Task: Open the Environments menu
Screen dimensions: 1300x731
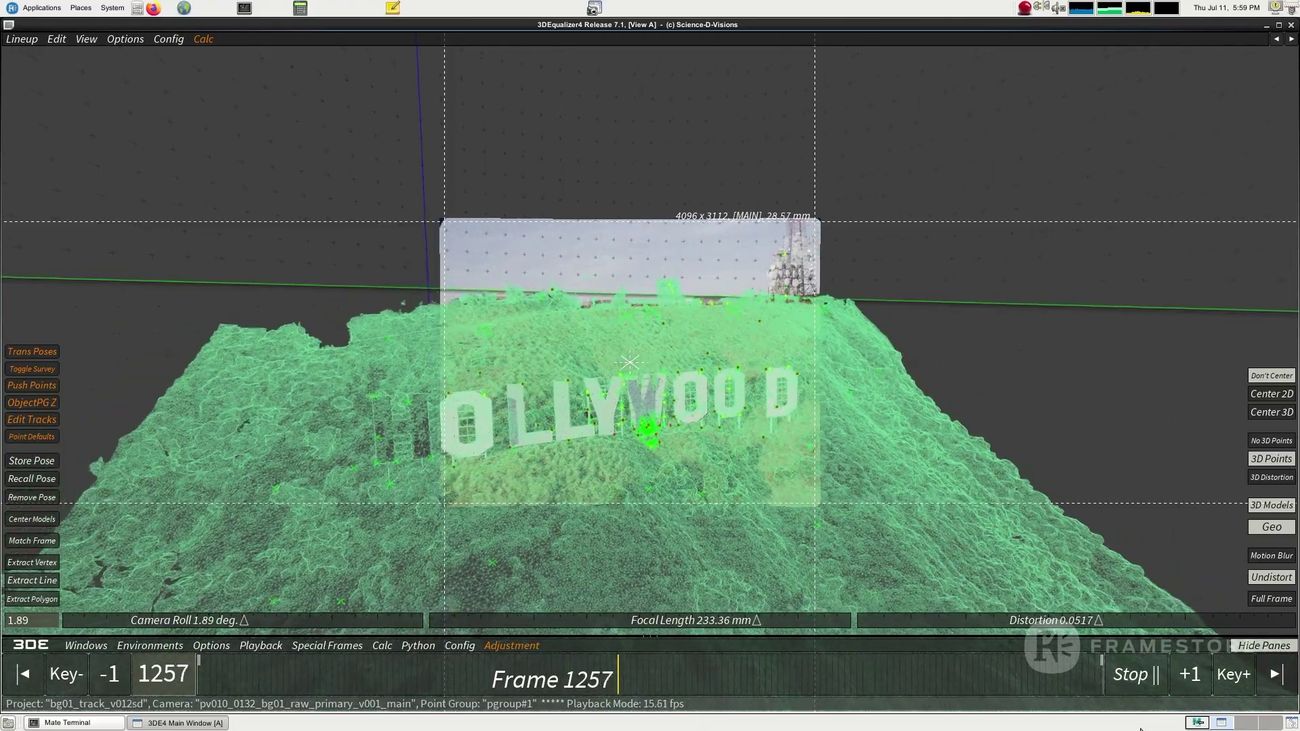Action: (x=150, y=646)
